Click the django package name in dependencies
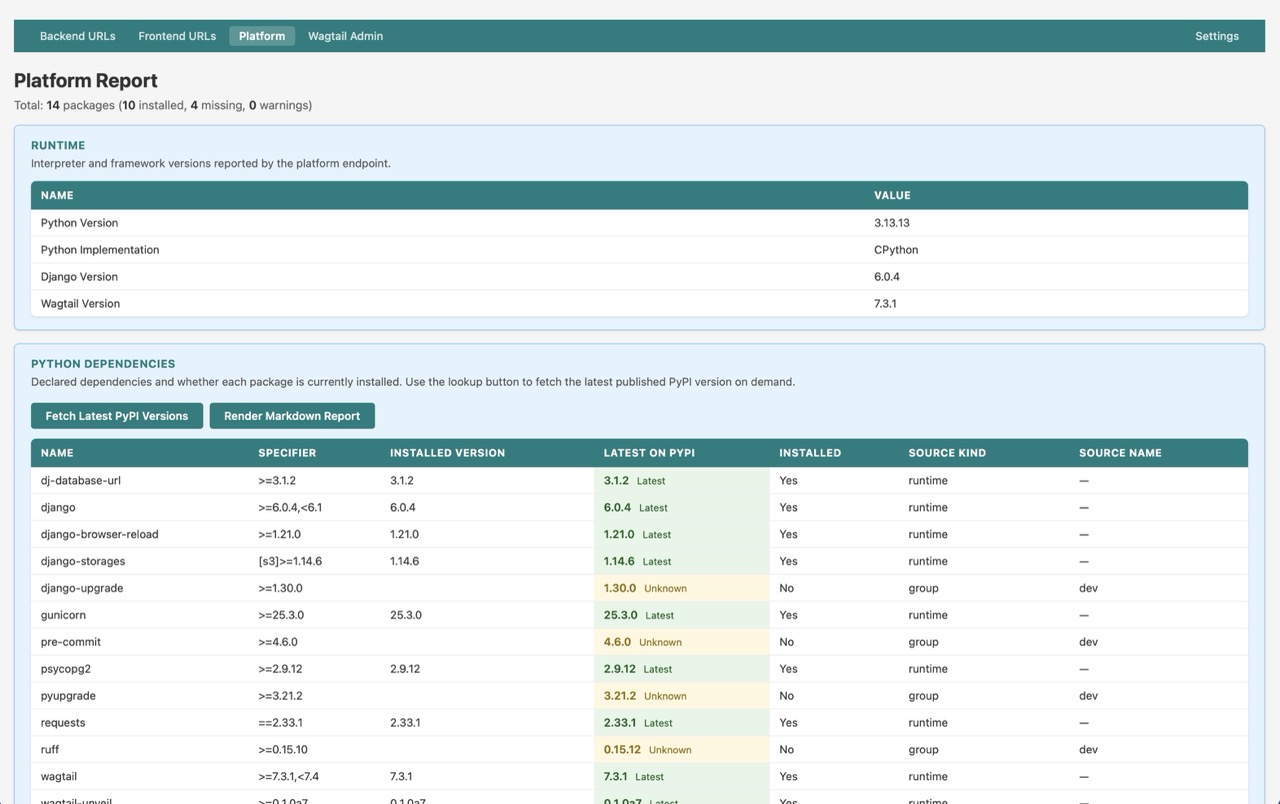1280x804 pixels. pyautogui.click(x=58, y=508)
